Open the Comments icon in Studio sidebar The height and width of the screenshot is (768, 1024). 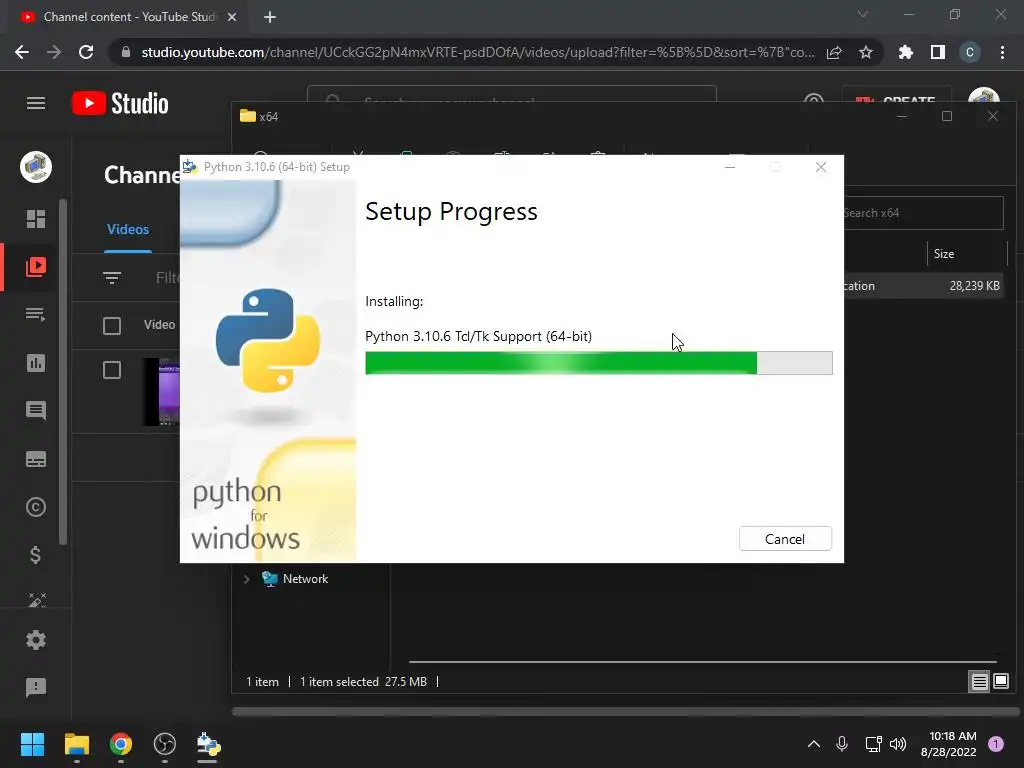36,410
